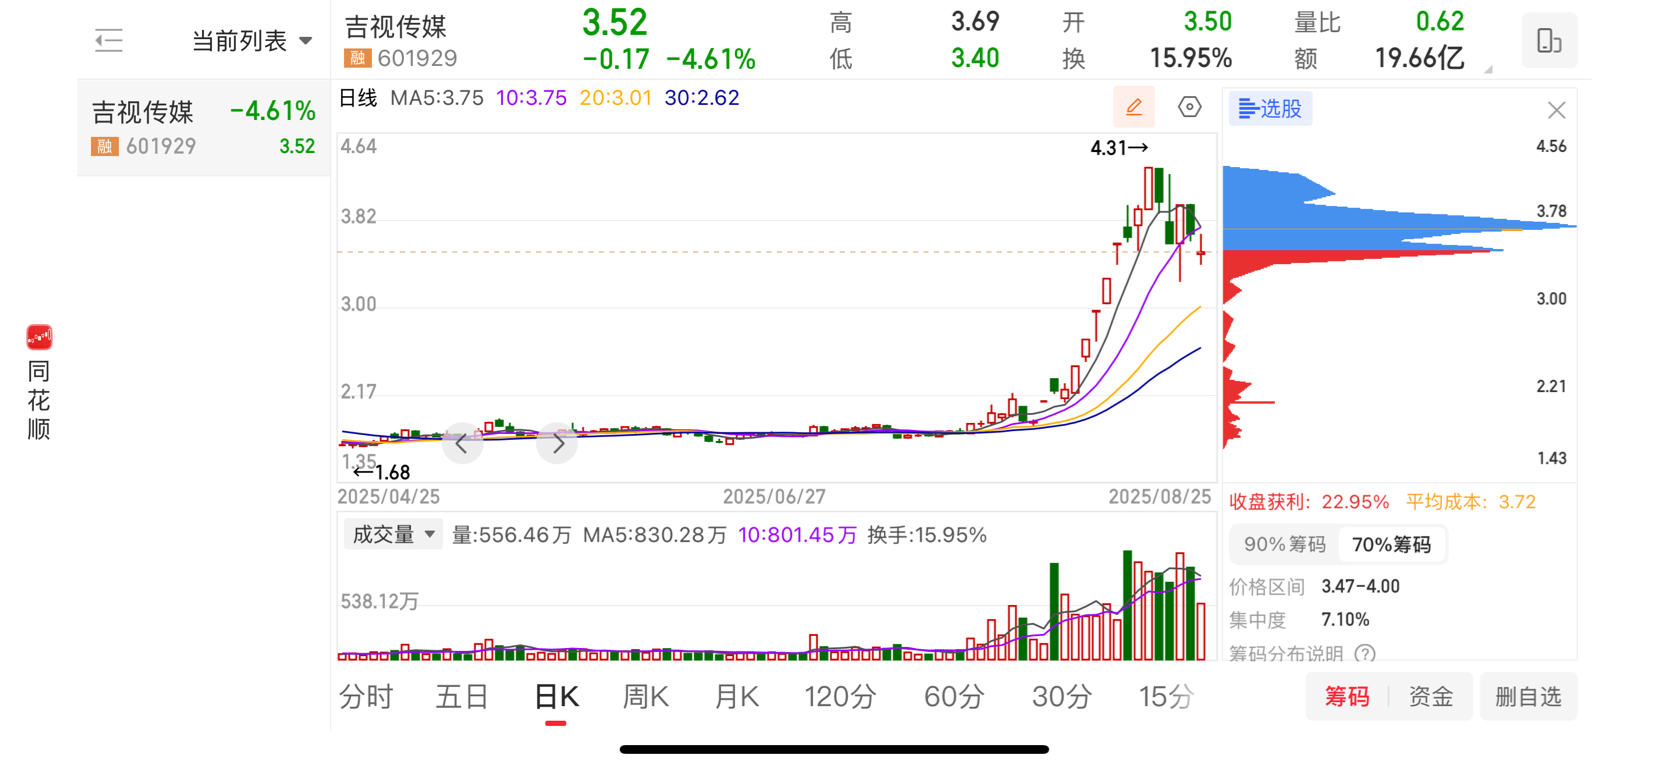Select 吉视传媒 601929 in the stock list
The width and height of the screenshot is (1669, 768).
click(204, 128)
